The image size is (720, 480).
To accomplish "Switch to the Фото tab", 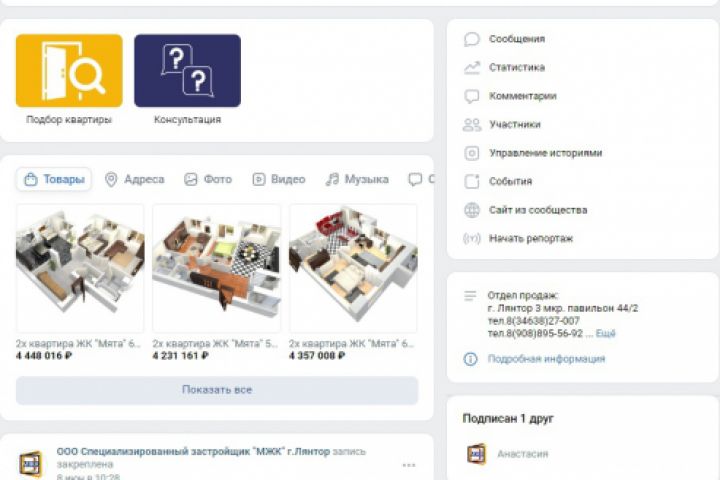I will click(x=208, y=179).
